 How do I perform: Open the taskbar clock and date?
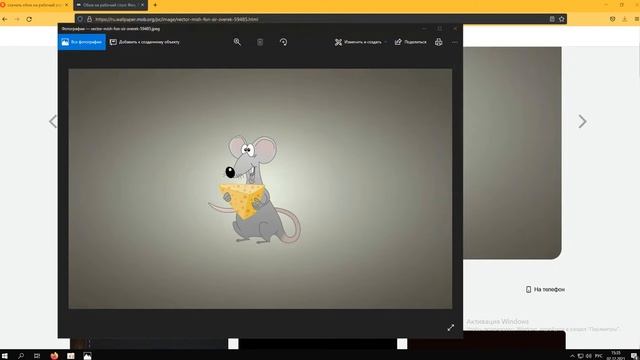616,356
